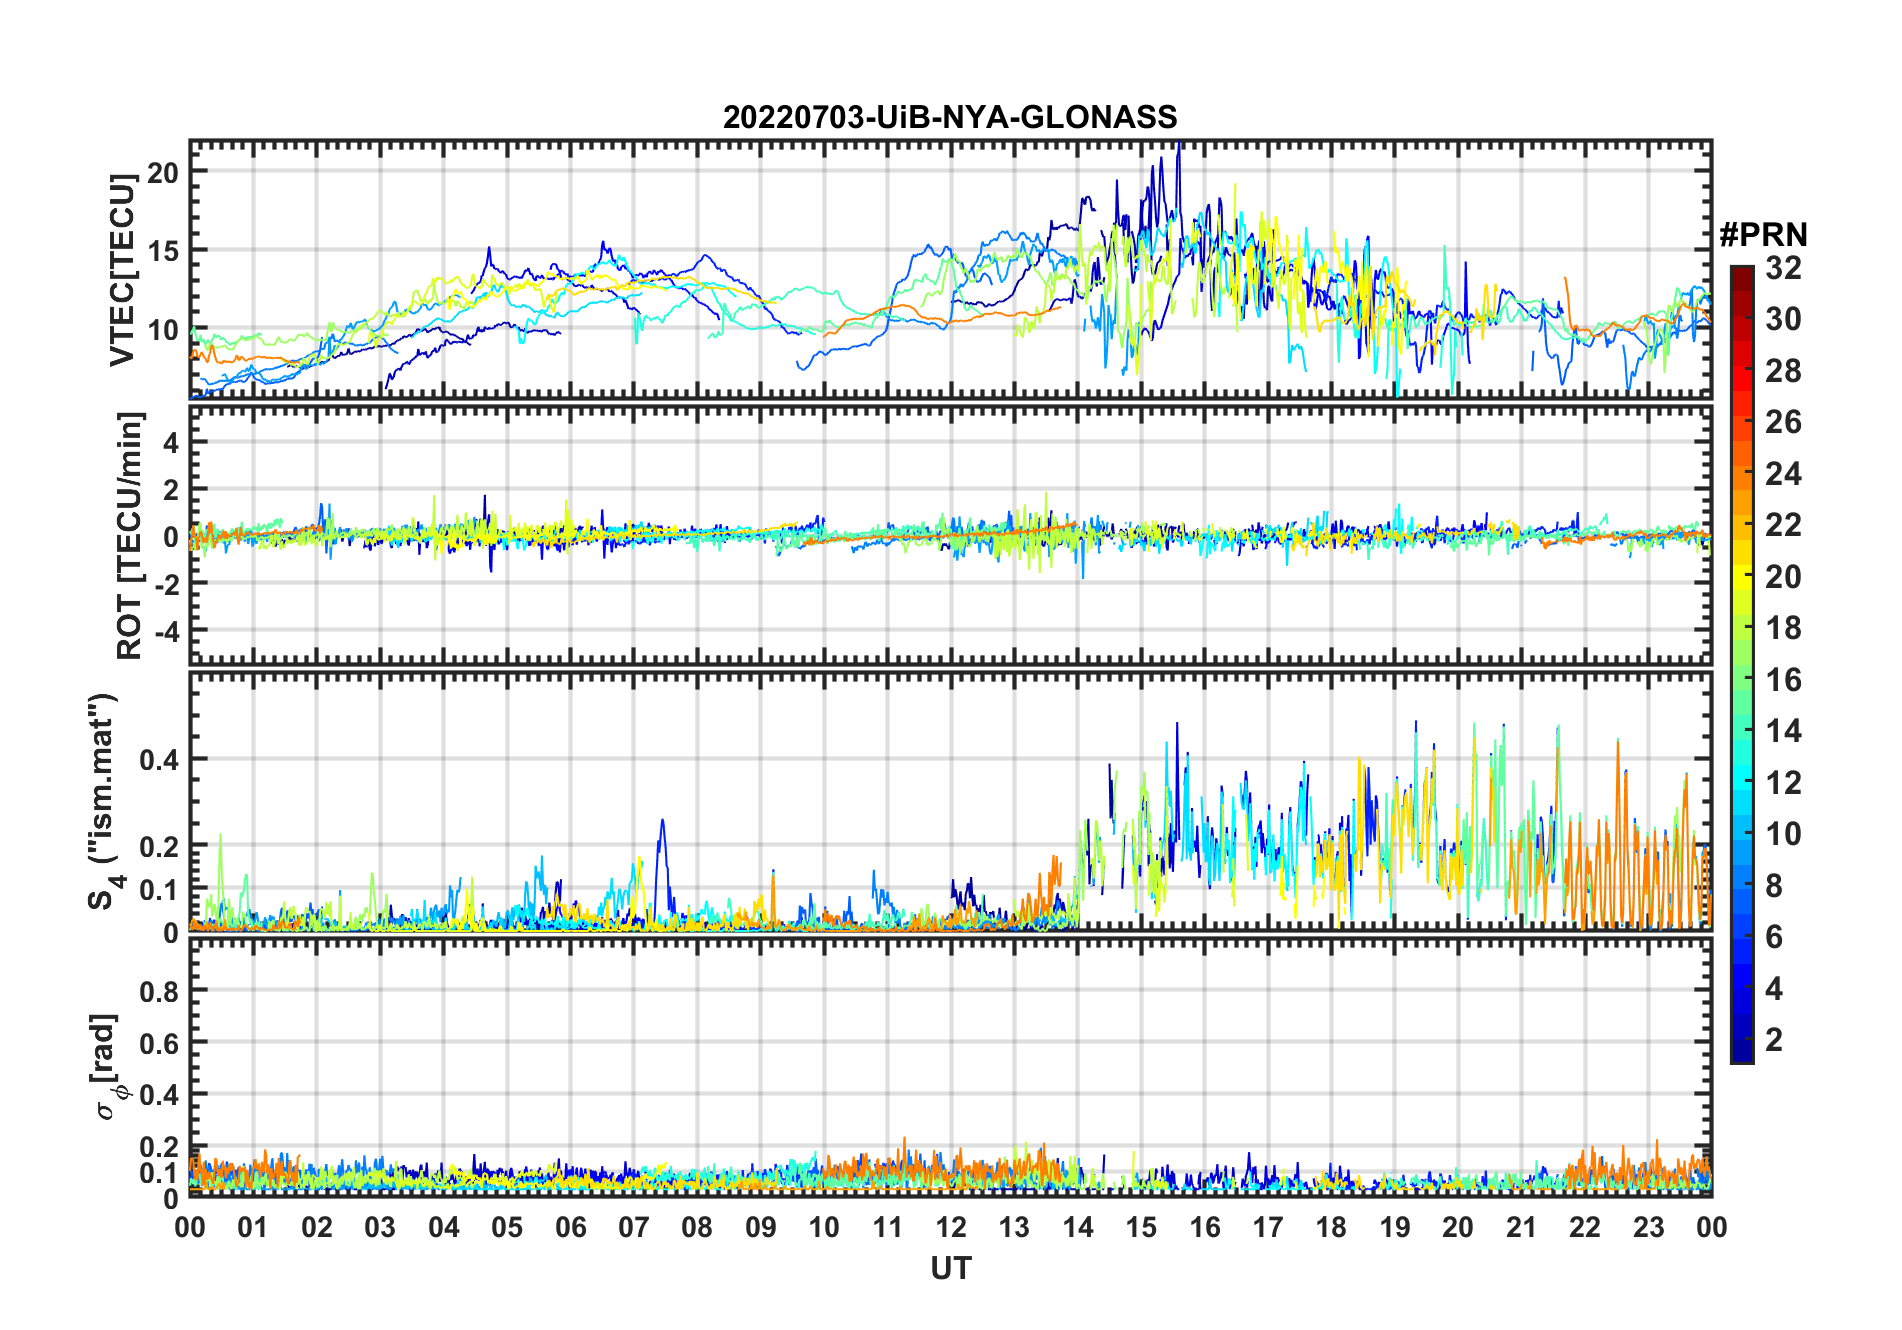
Task: Click the S4 ("ism.mat") y-axis label
Action: coord(104,801)
